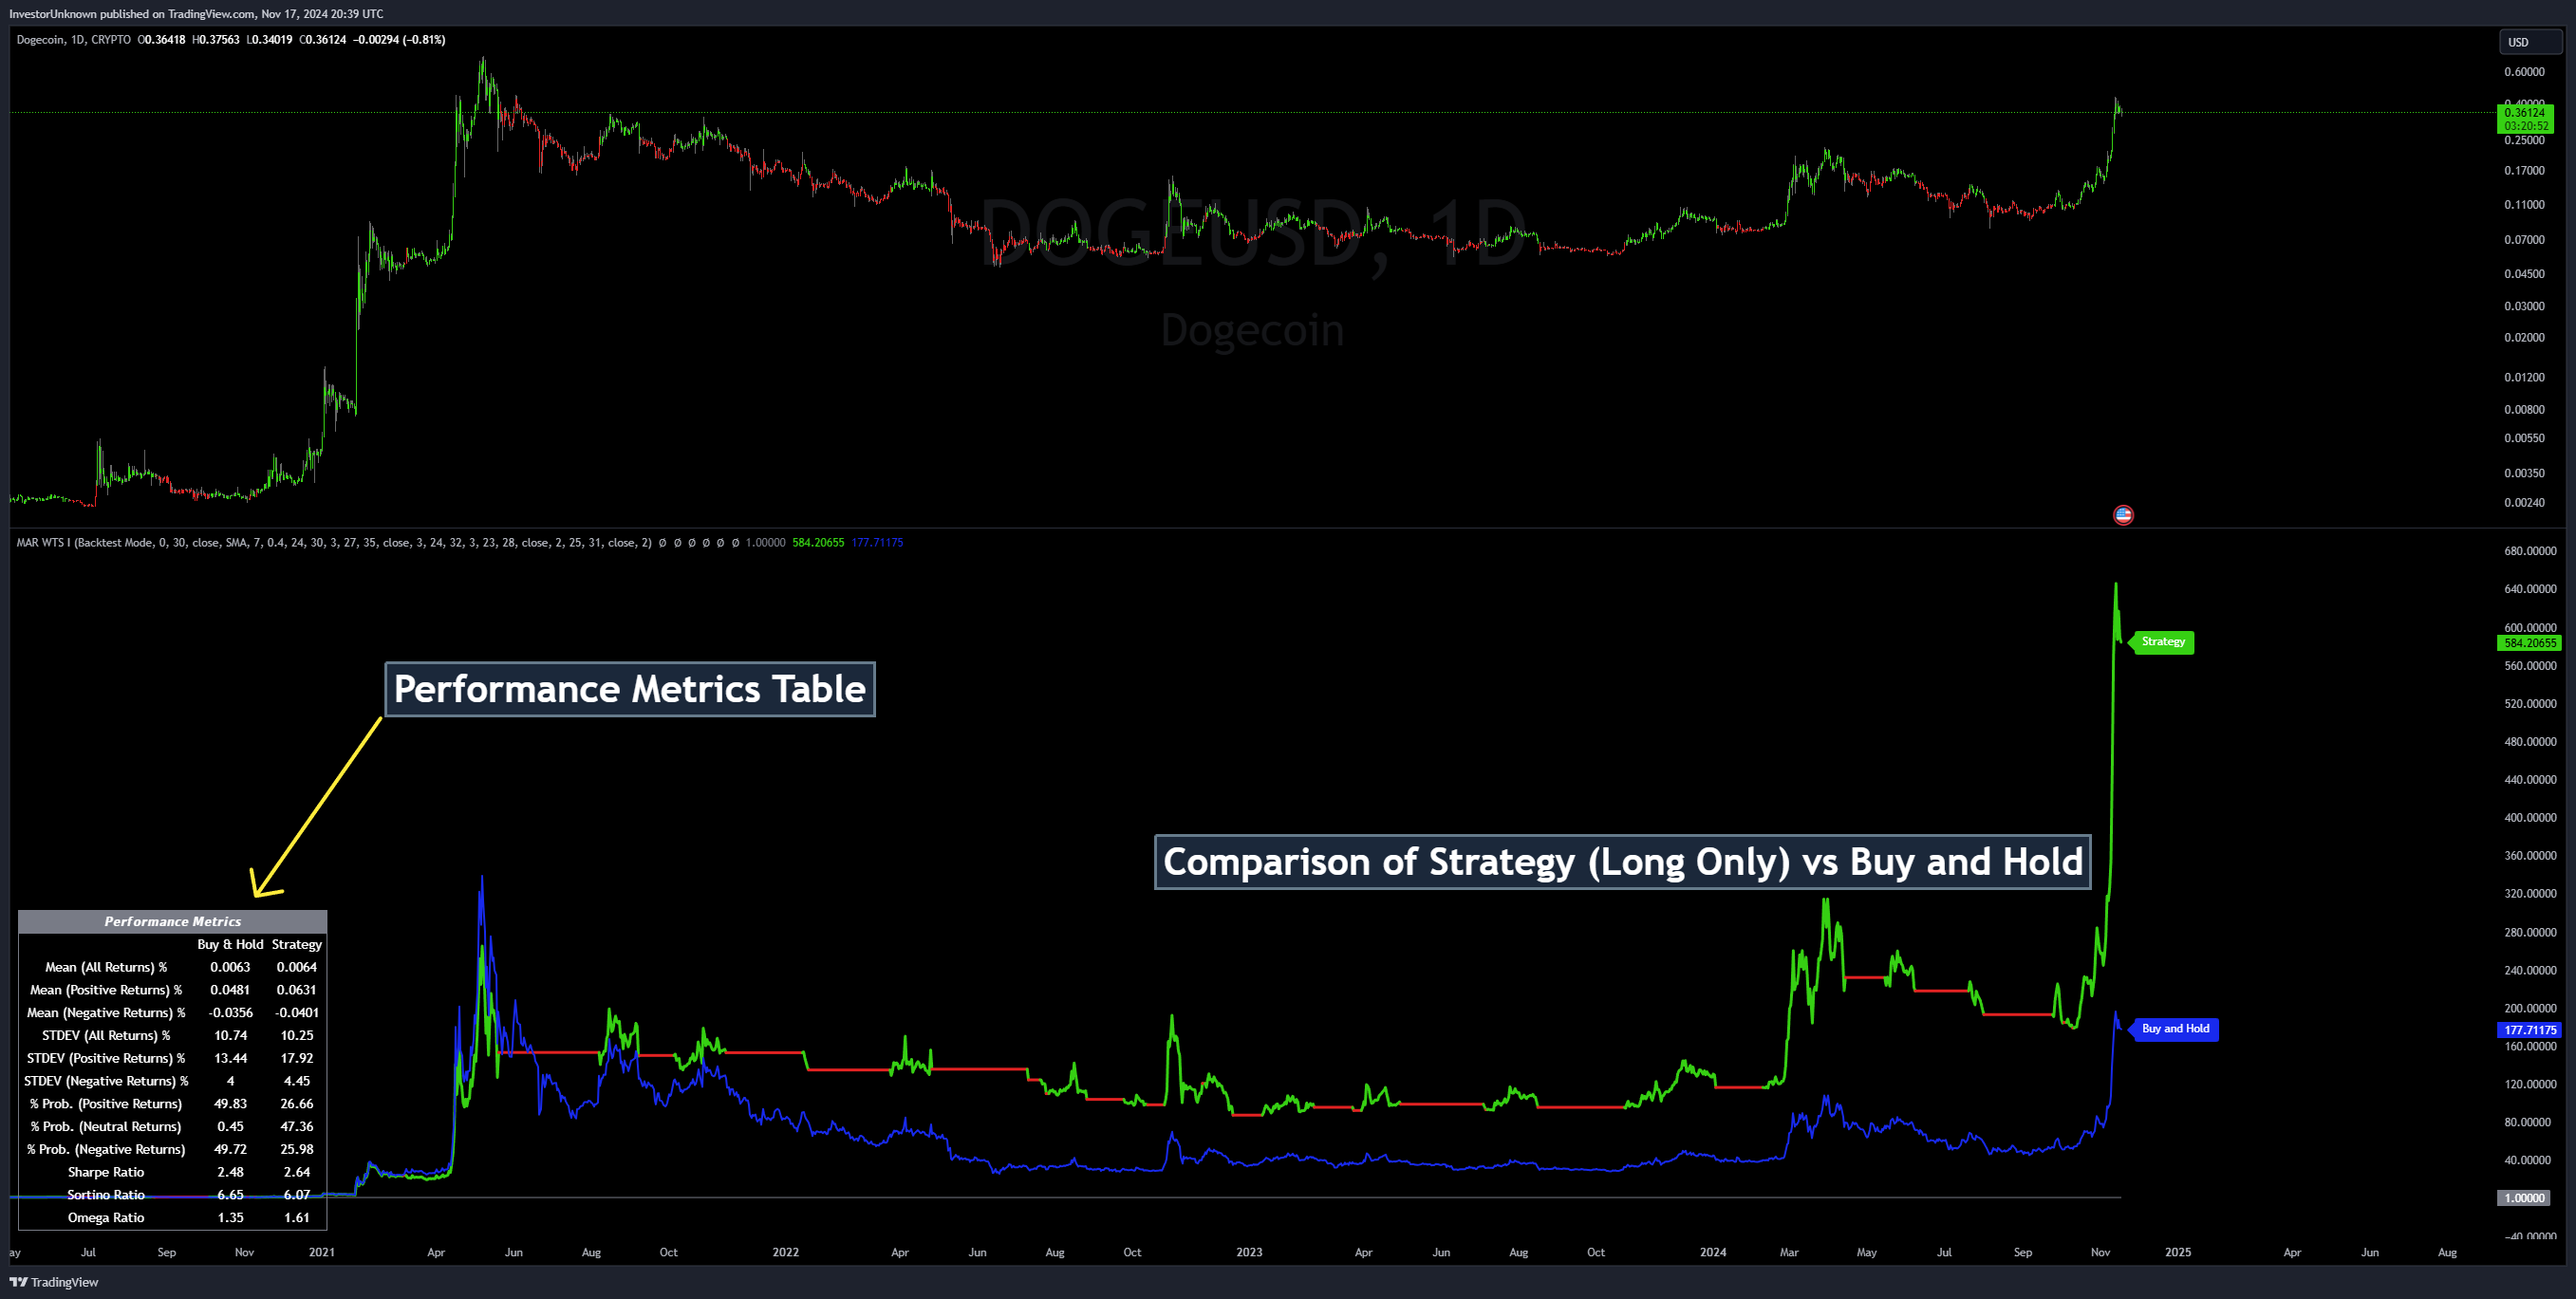This screenshot has height=1299, width=2576.
Task: Click the 1.61 Strategy Omega Ratio value
Action: [297, 1218]
